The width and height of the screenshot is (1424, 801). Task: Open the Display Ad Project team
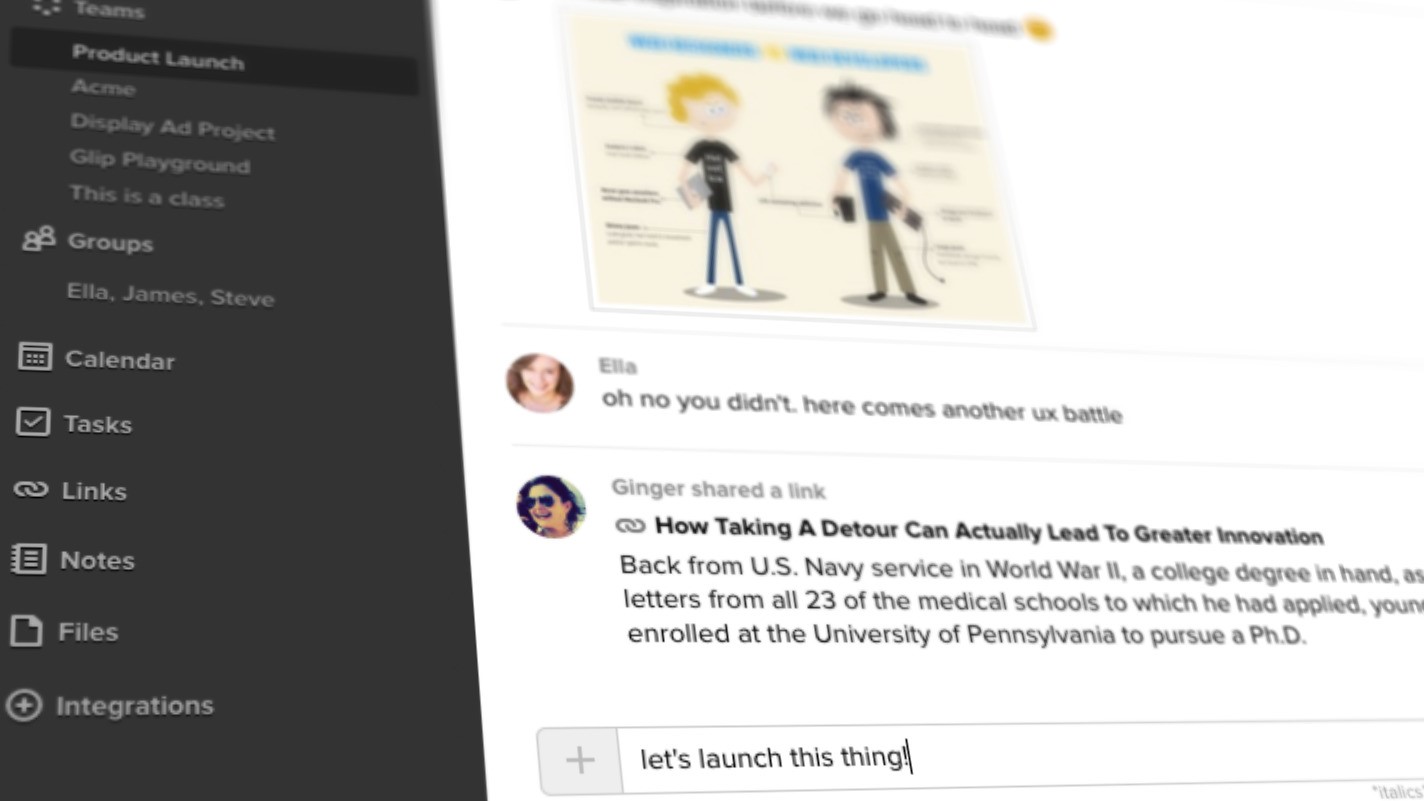click(172, 128)
